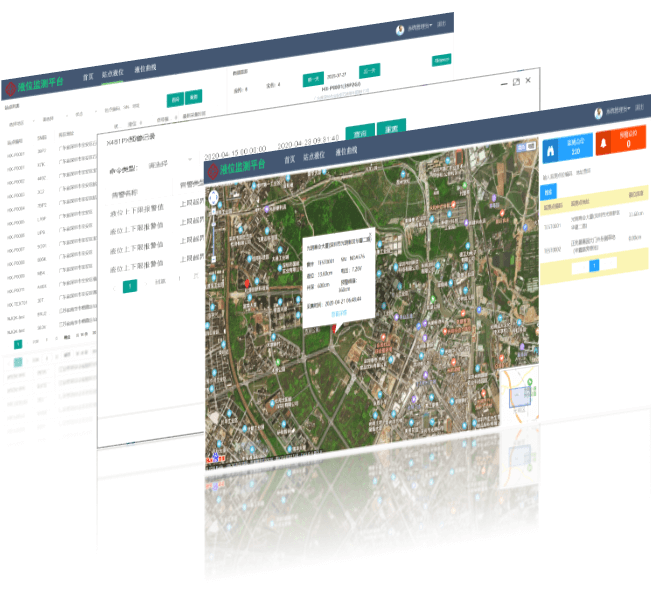This screenshot has height=608, width=651.
Task: Toggle map layer type switch at map corner
Action: pos(526,147)
